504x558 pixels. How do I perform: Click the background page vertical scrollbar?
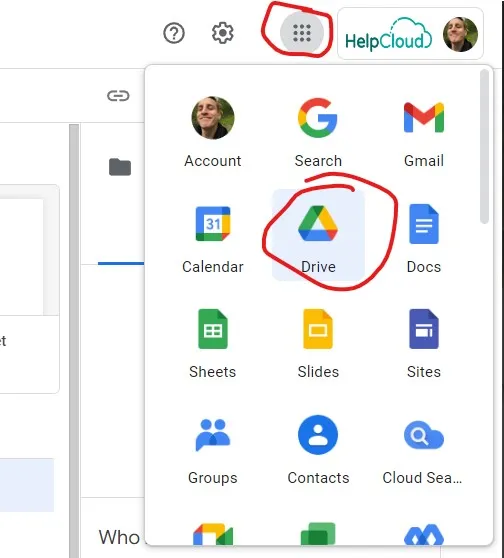tap(74, 341)
